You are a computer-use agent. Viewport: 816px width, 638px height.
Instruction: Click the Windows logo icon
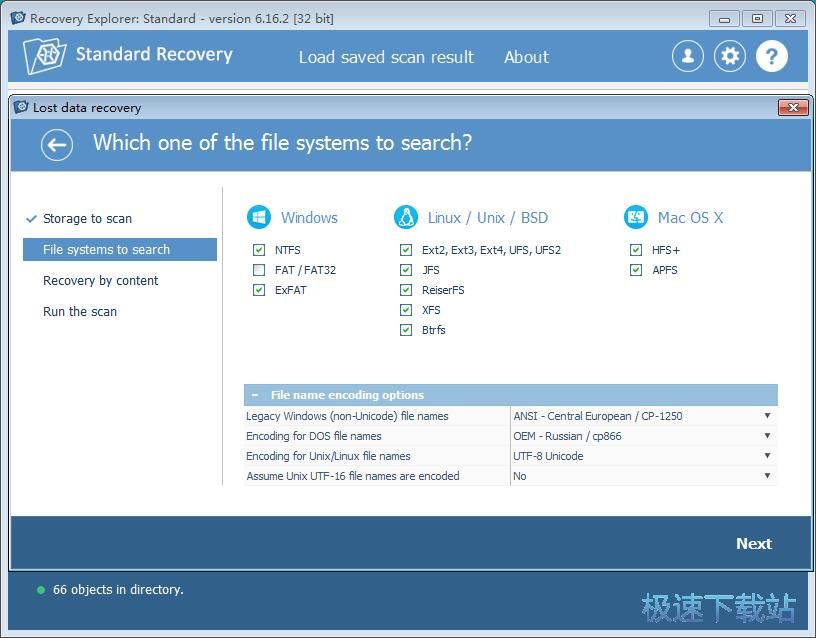coord(259,218)
